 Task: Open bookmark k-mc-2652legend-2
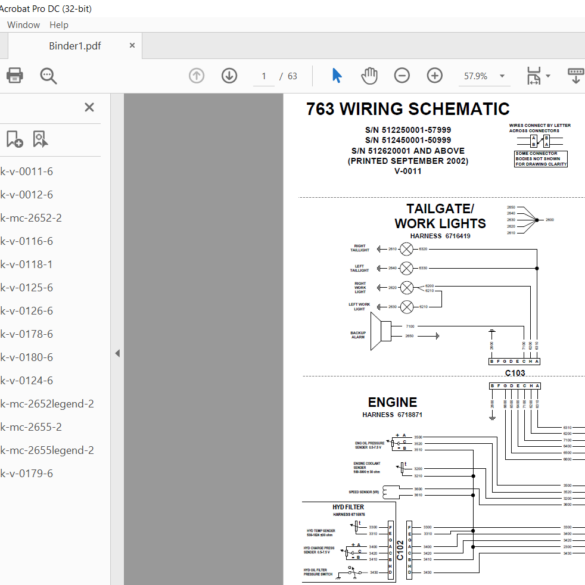point(47,404)
